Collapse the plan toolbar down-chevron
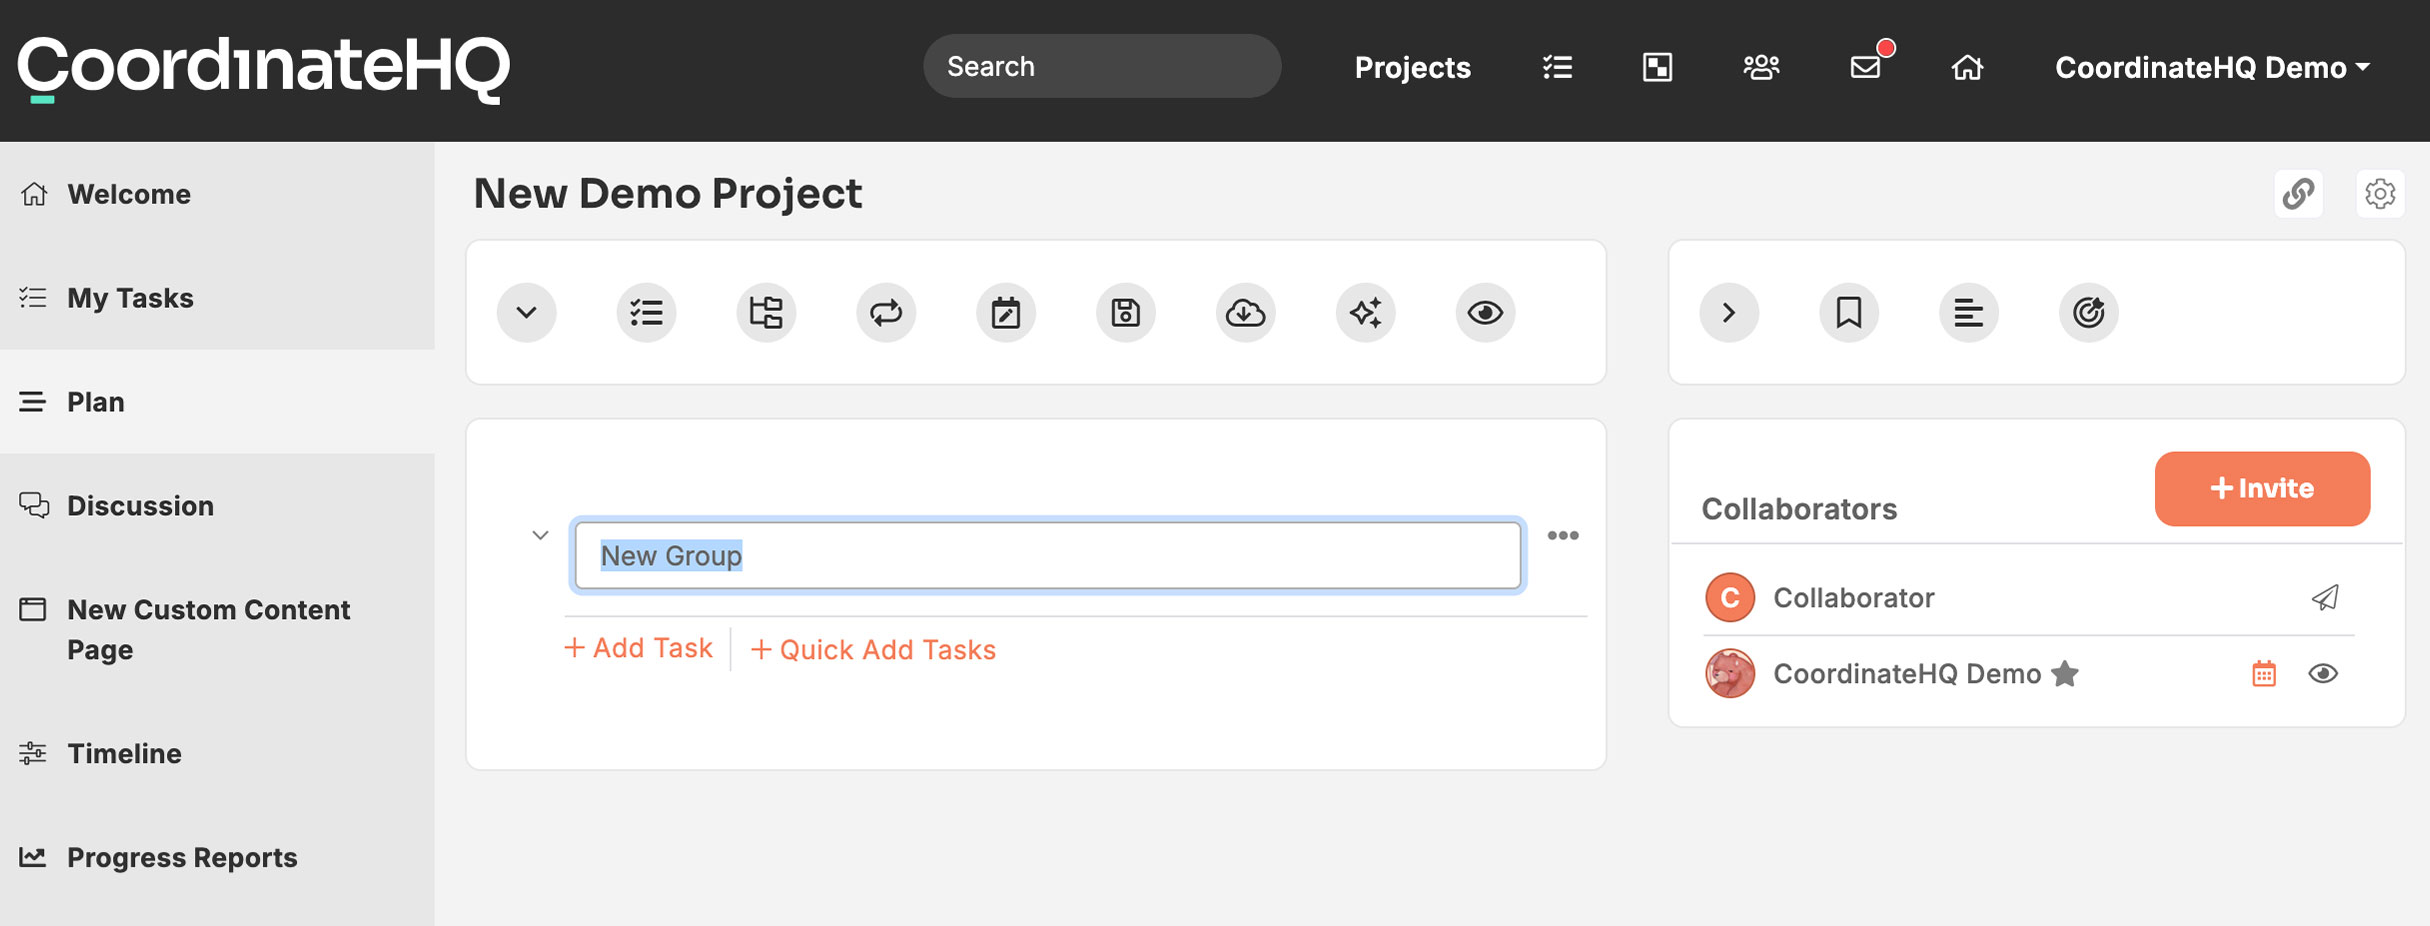The image size is (2430, 926). coord(526,313)
